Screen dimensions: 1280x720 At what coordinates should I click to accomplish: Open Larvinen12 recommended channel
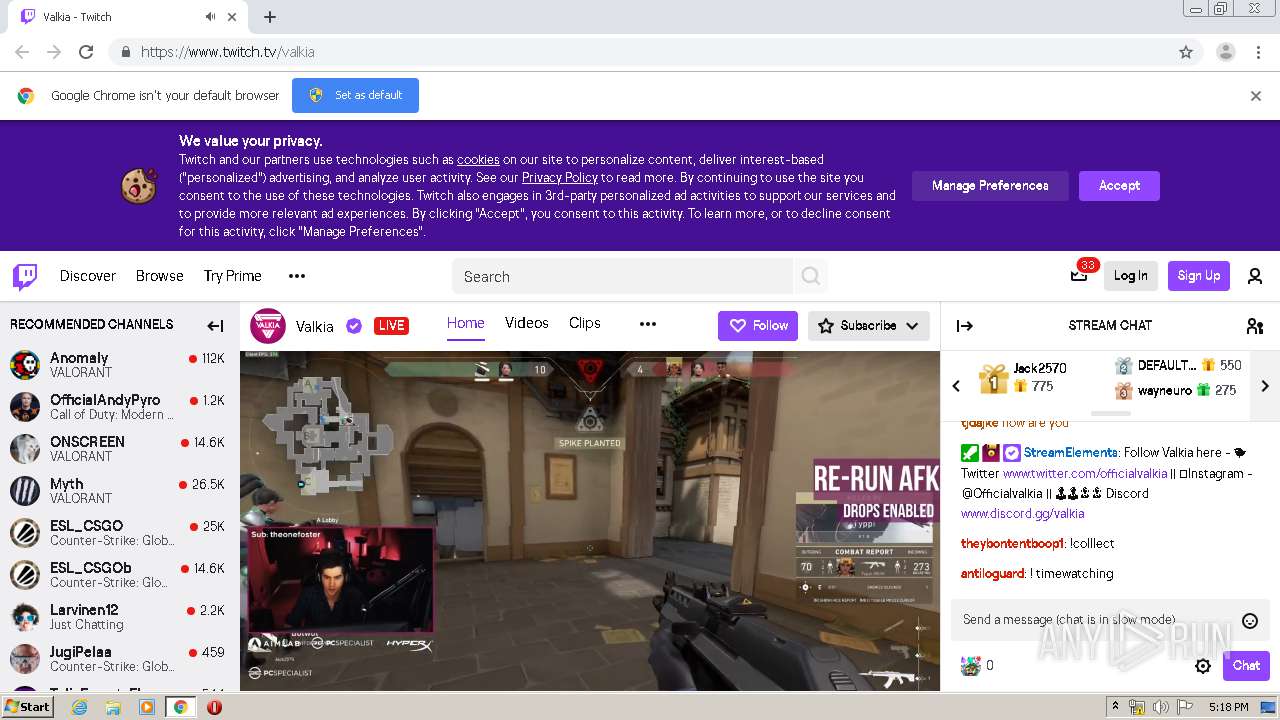point(118,617)
